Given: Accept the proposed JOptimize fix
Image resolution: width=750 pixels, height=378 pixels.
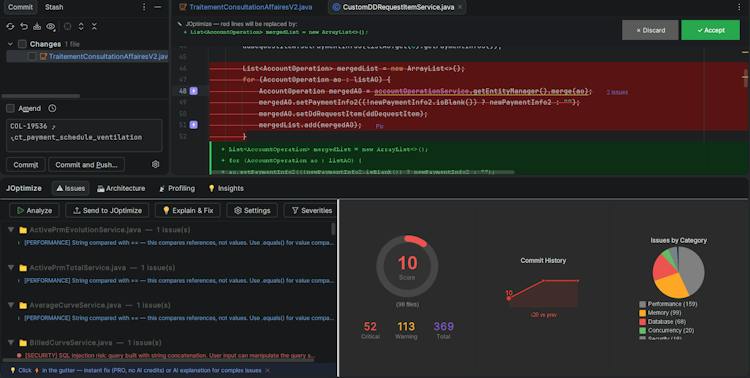Looking at the screenshot, I should [710, 30].
